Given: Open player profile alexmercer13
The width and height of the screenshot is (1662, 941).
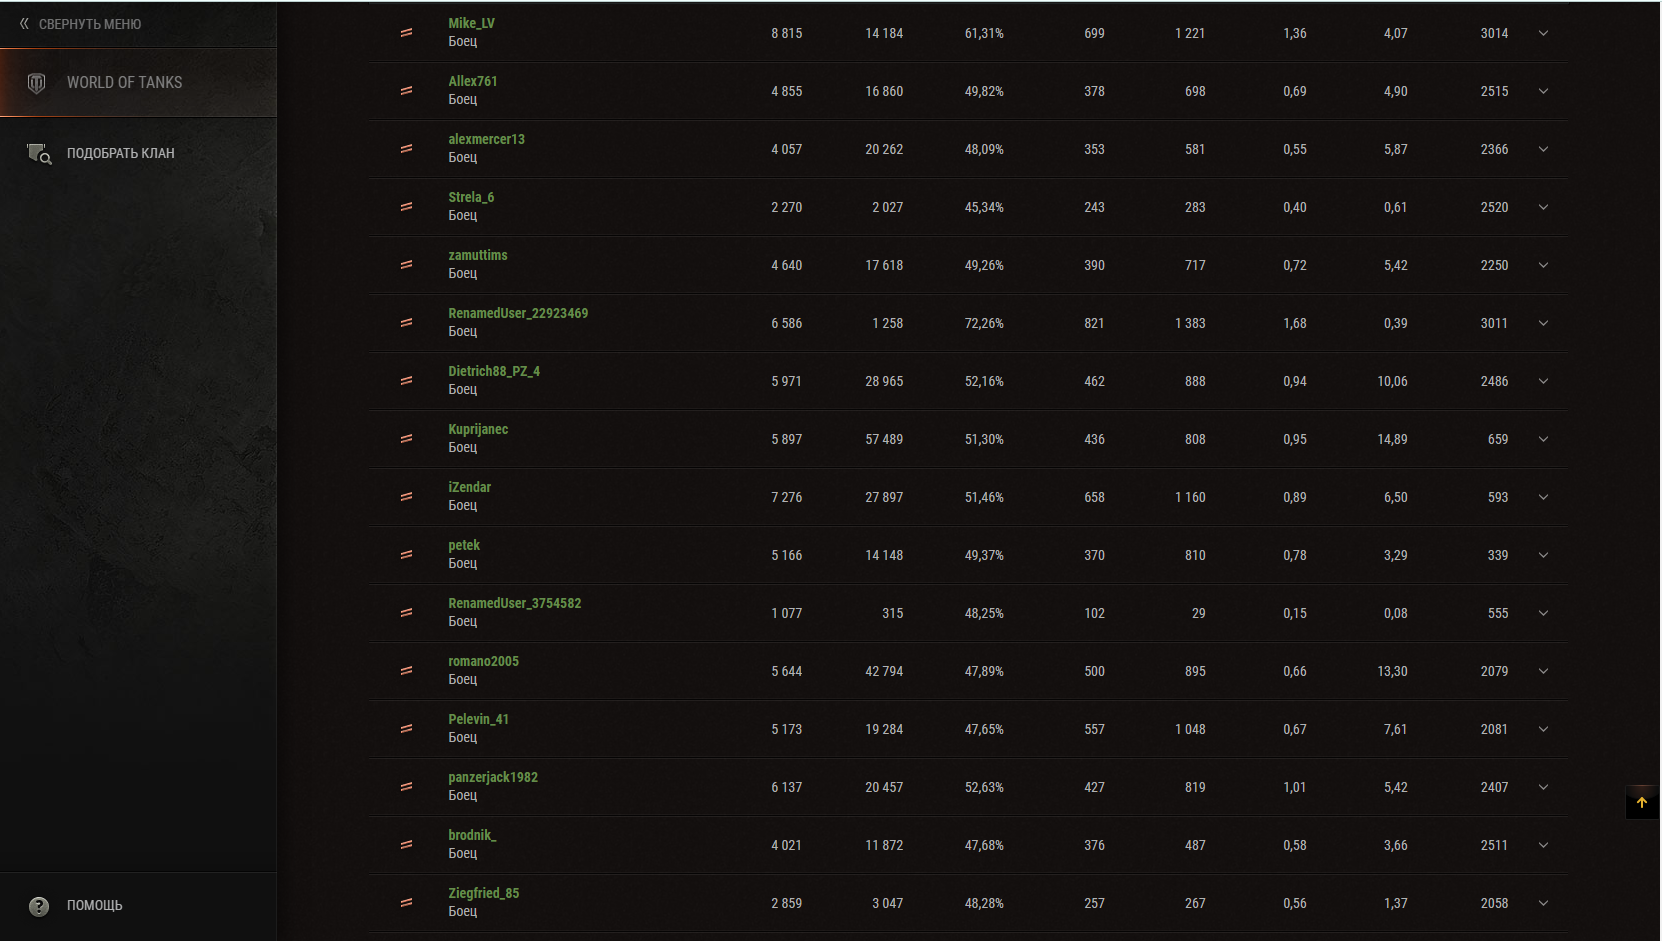Looking at the screenshot, I should click(x=486, y=139).
